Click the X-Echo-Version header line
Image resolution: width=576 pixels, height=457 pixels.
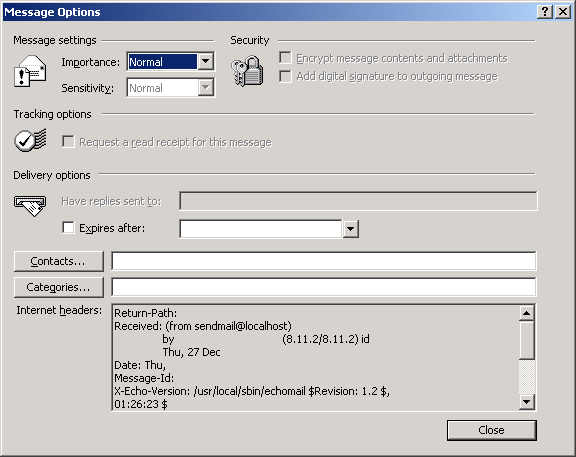pyautogui.click(x=252, y=391)
